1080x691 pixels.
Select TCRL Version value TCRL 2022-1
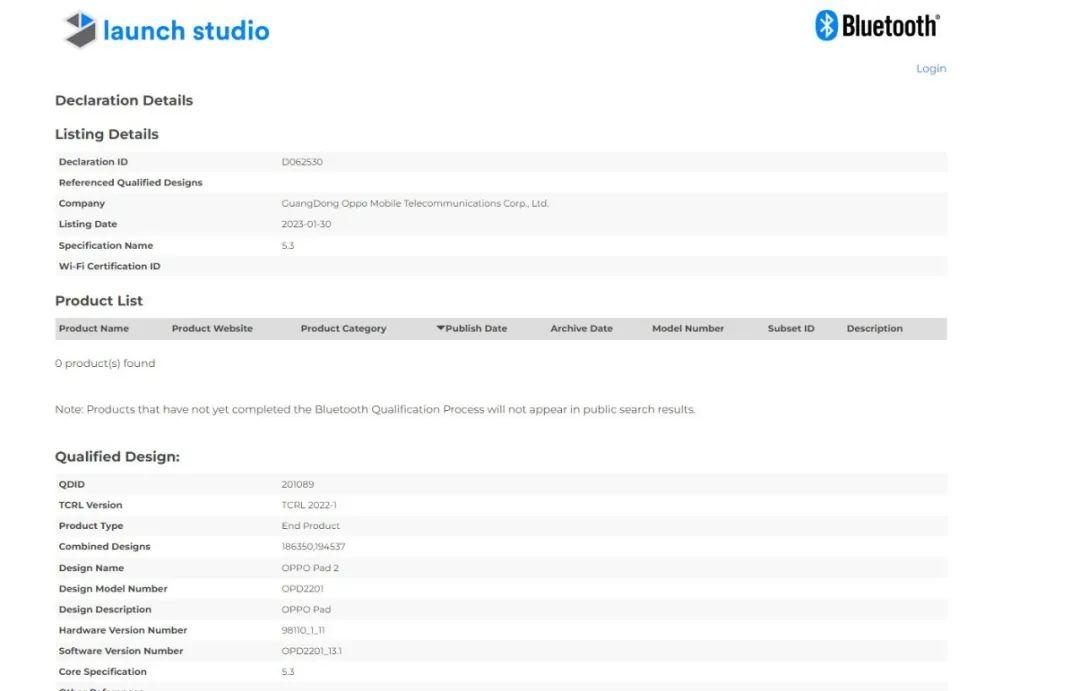tap(309, 505)
